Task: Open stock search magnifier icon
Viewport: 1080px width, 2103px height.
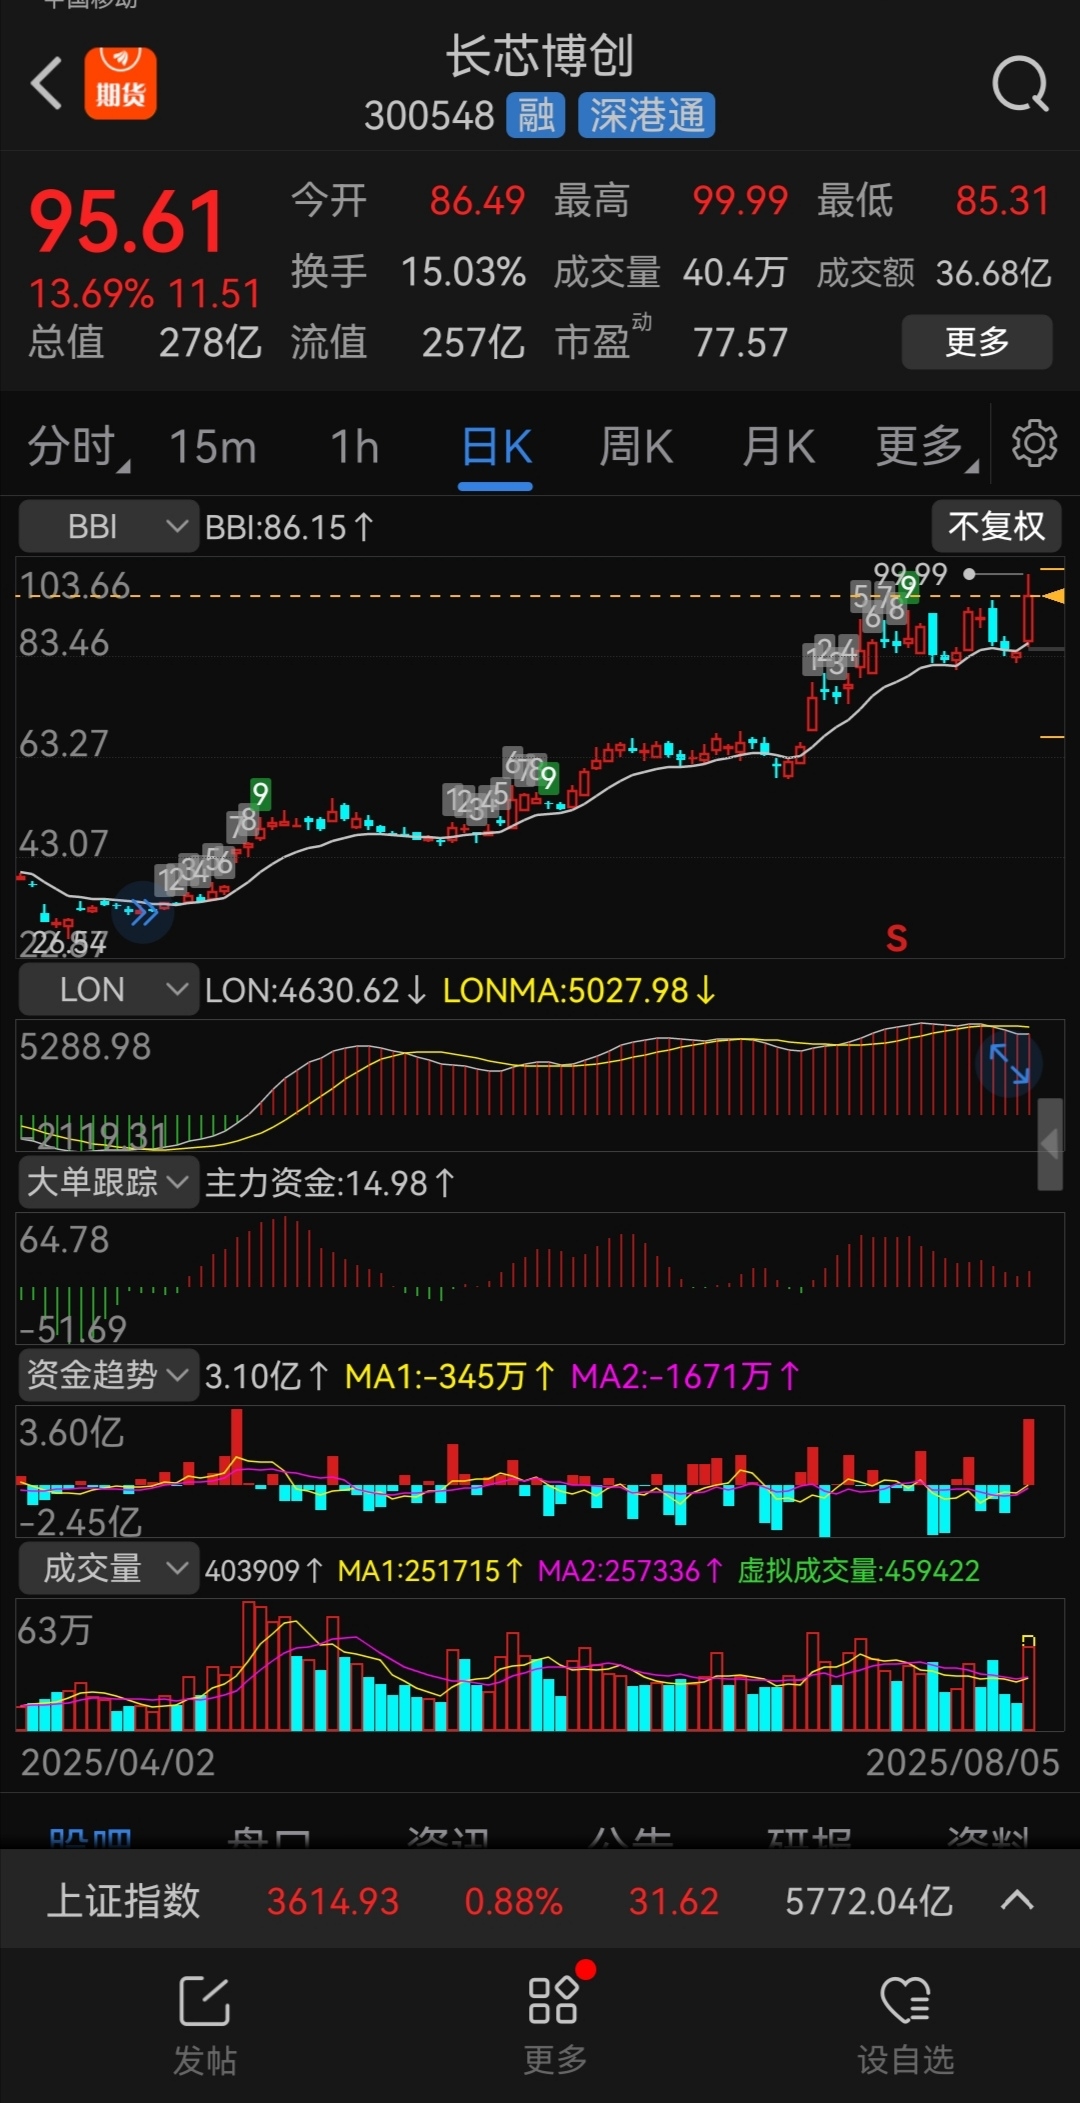Action: click(1020, 85)
